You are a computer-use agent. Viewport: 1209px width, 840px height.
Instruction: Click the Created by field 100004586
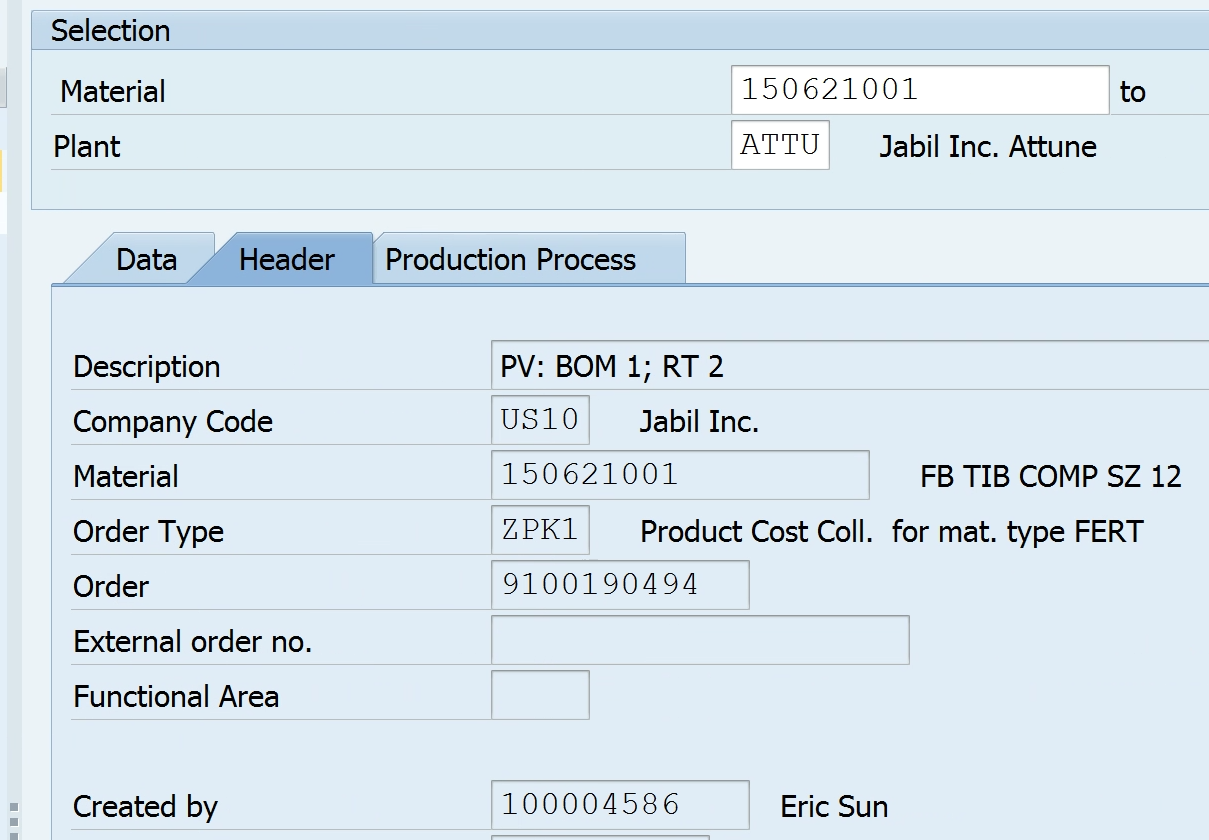click(x=619, y=805)
